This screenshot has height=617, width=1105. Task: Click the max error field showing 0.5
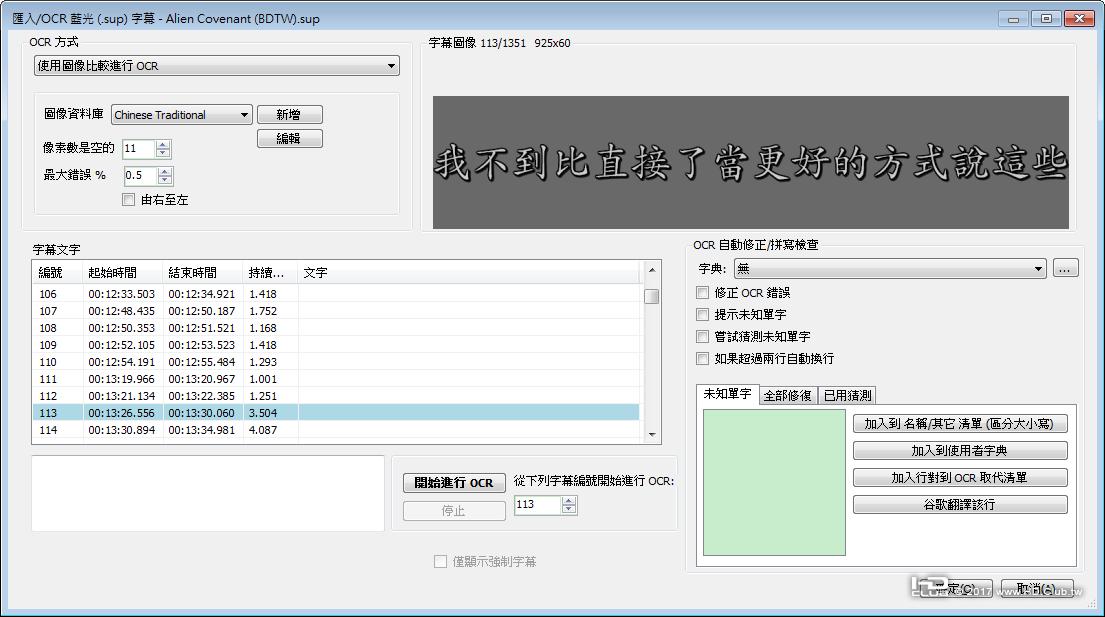[x=140, y=175]
